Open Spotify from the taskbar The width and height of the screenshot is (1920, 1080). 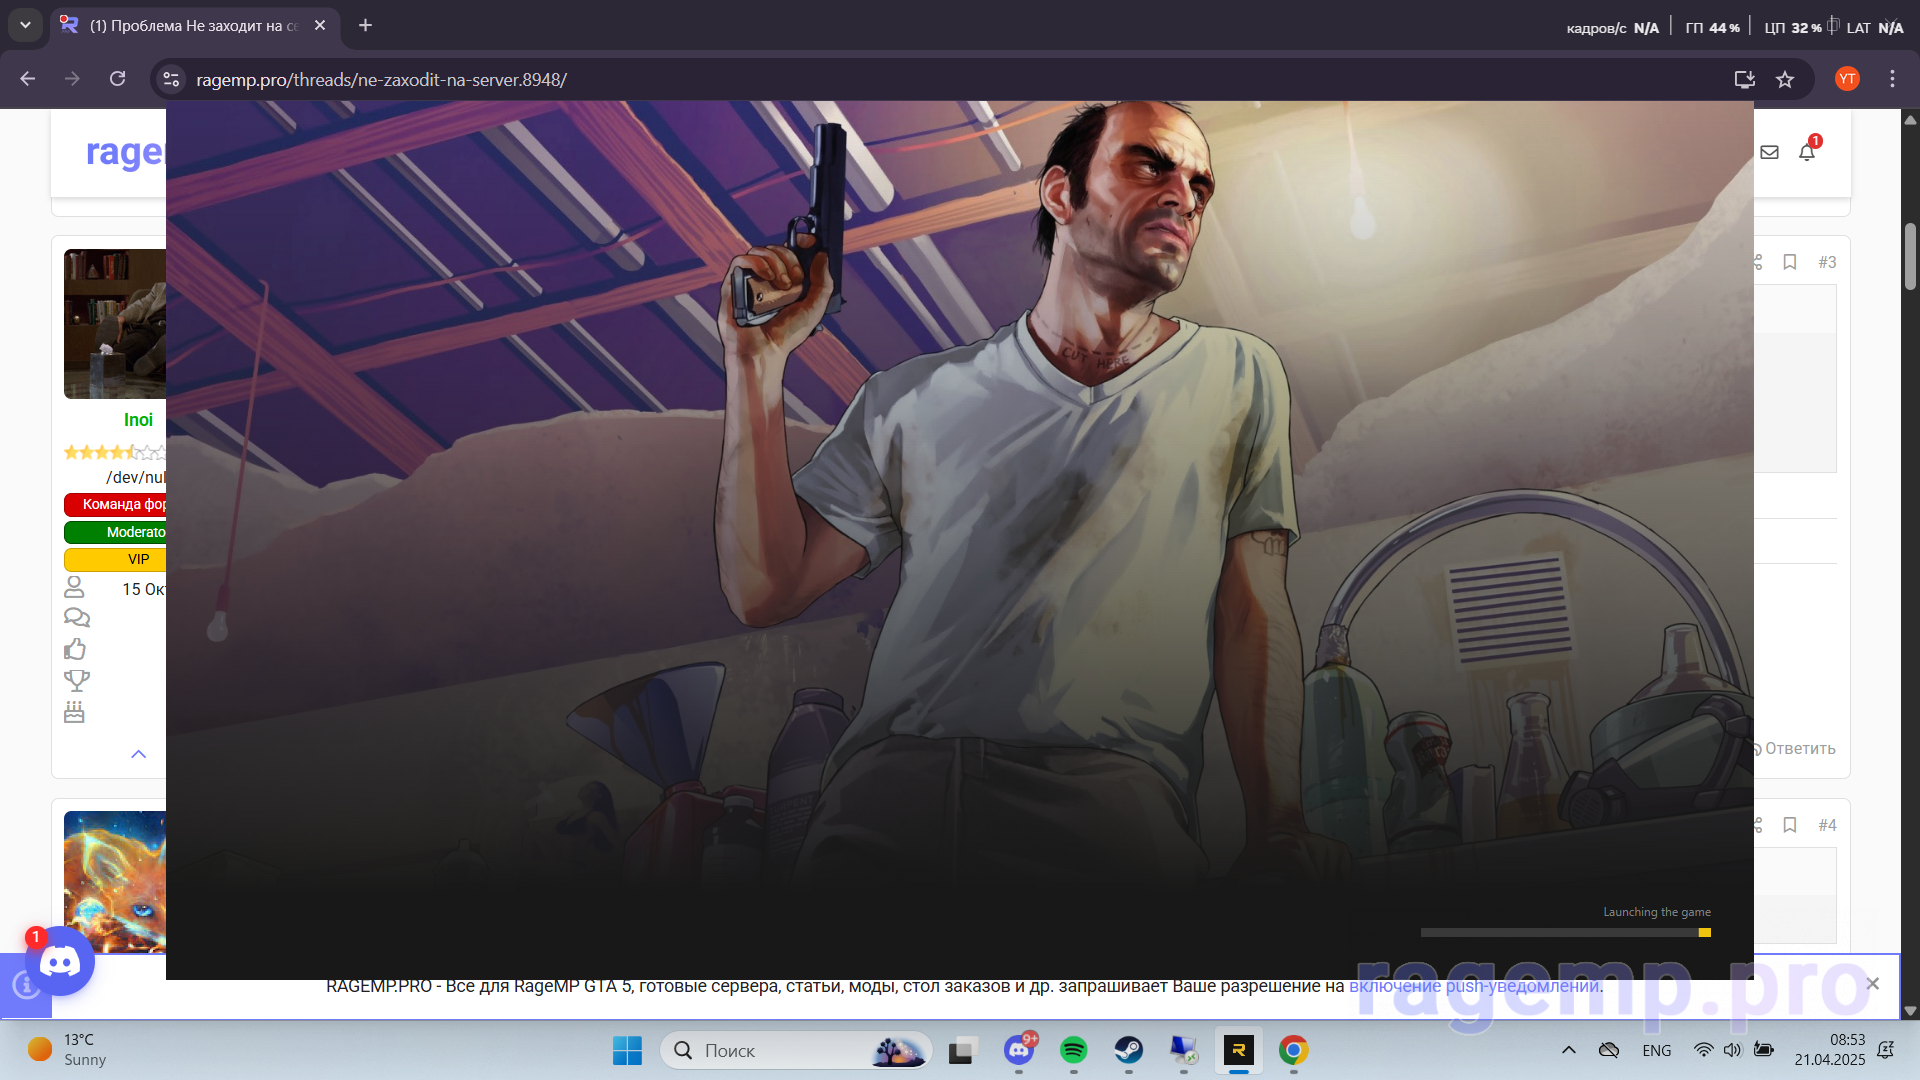(1074, 1050)
